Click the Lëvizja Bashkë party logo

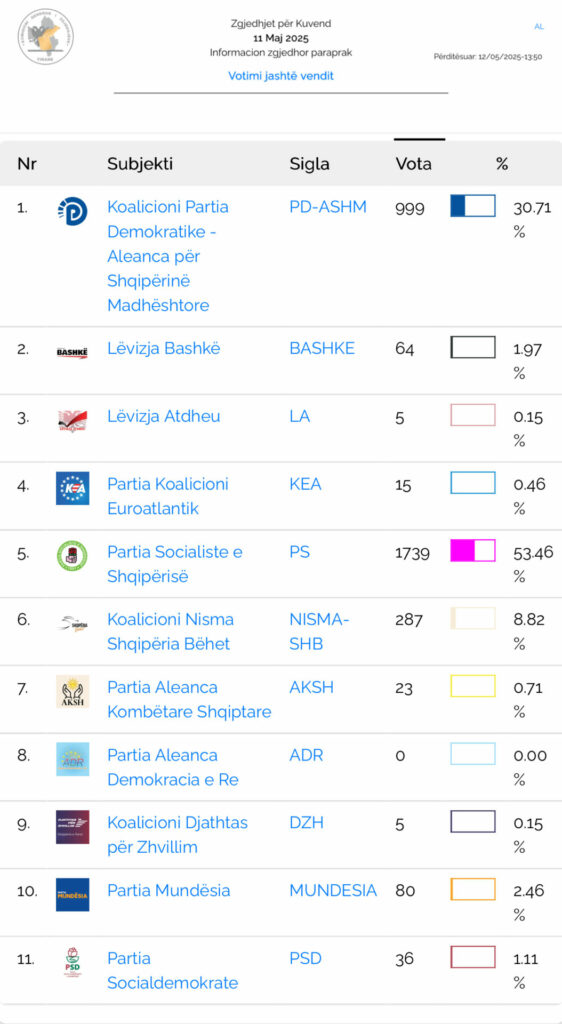coord(72,353)
